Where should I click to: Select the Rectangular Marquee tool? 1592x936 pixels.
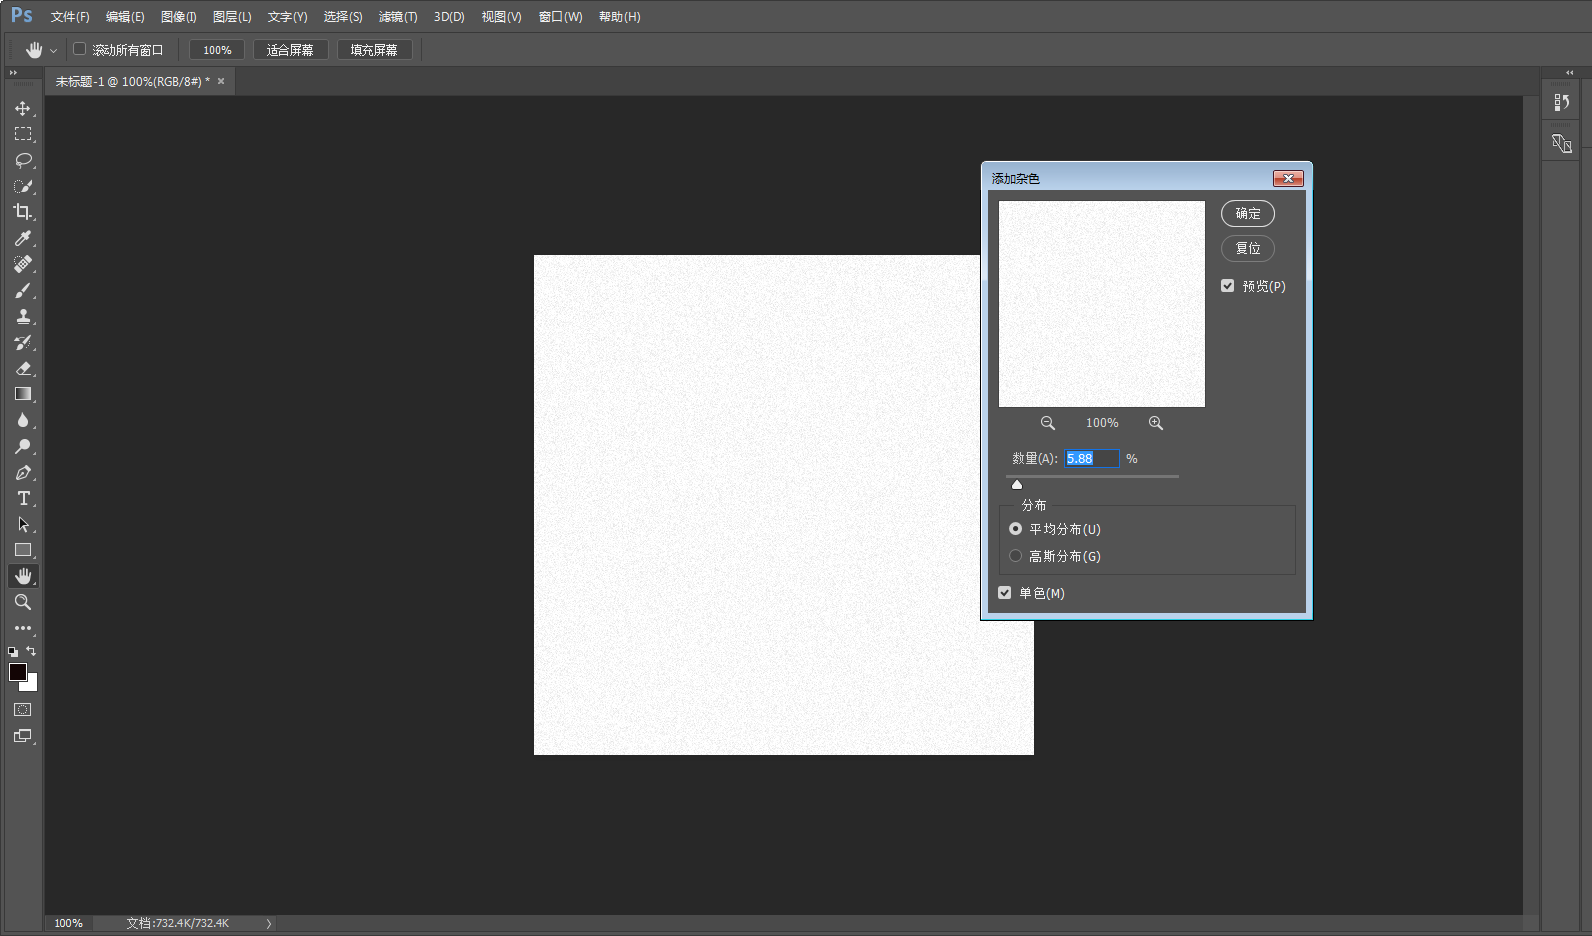pos(23,134)
